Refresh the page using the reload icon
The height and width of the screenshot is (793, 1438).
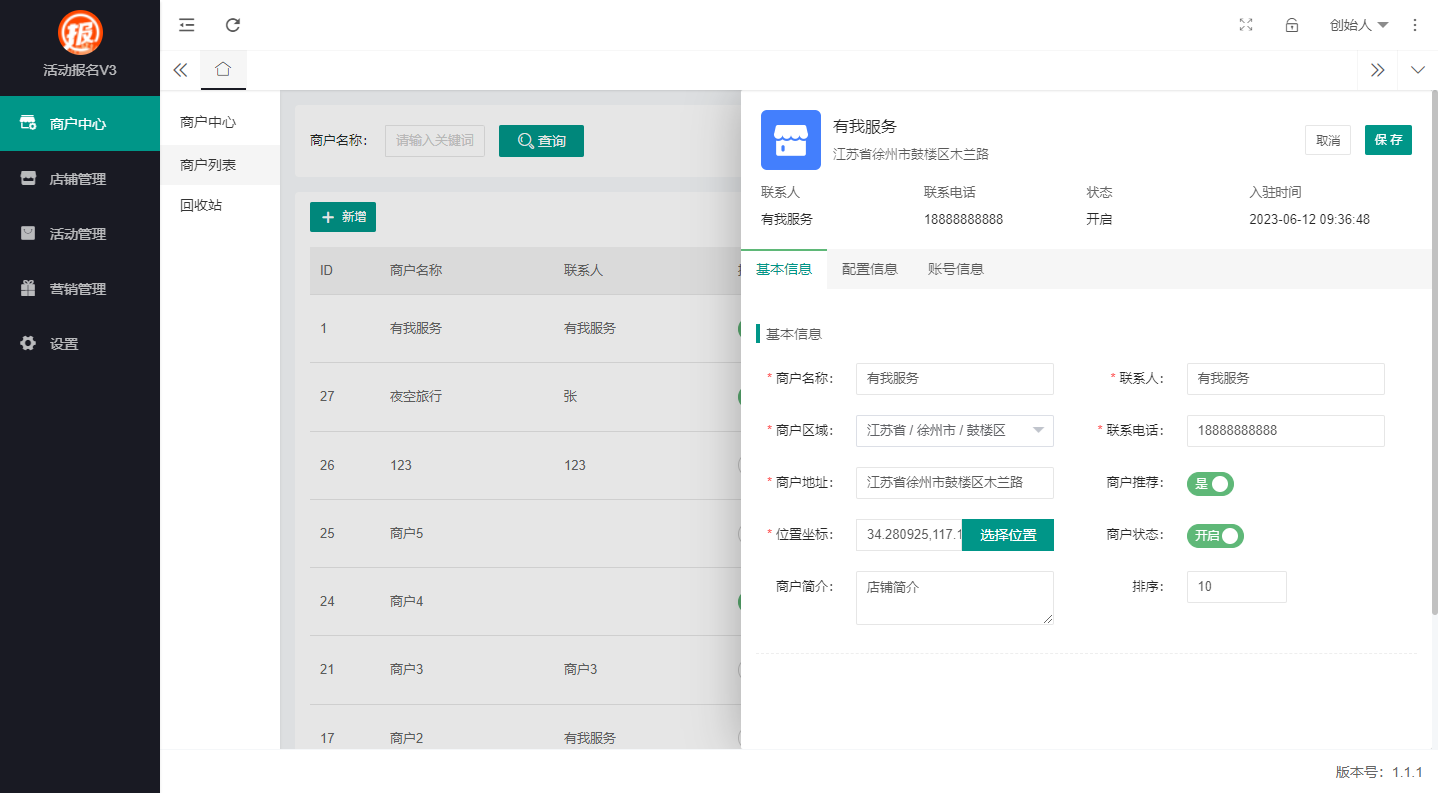click(233, 25)
